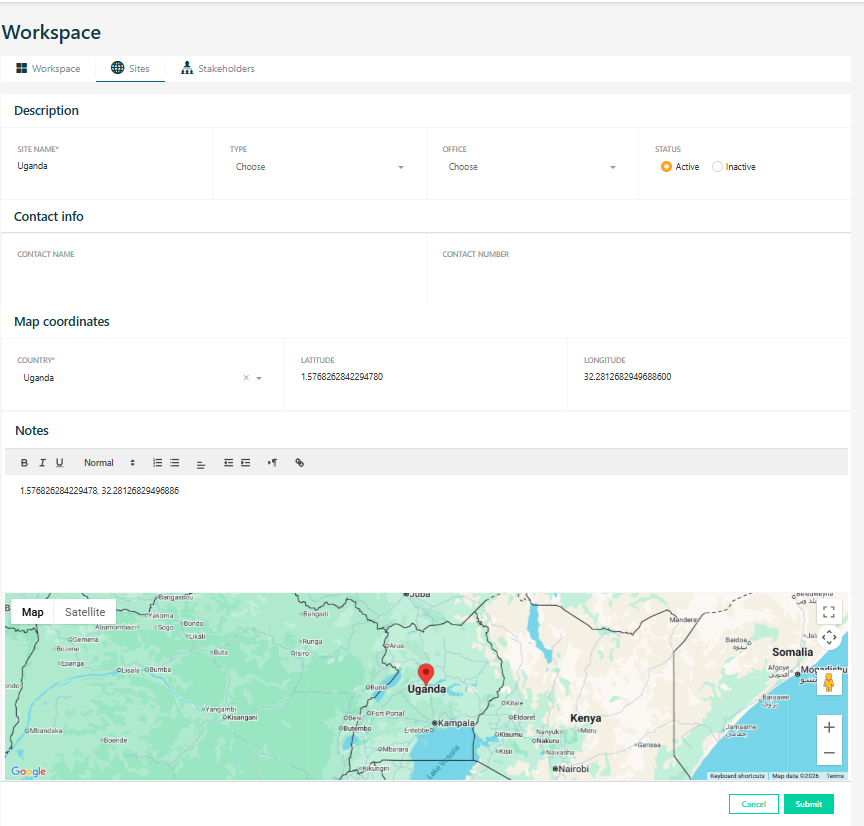Apply italic formatting in Notes editor
The image size is (864, 826).
(x=42, y=463)
